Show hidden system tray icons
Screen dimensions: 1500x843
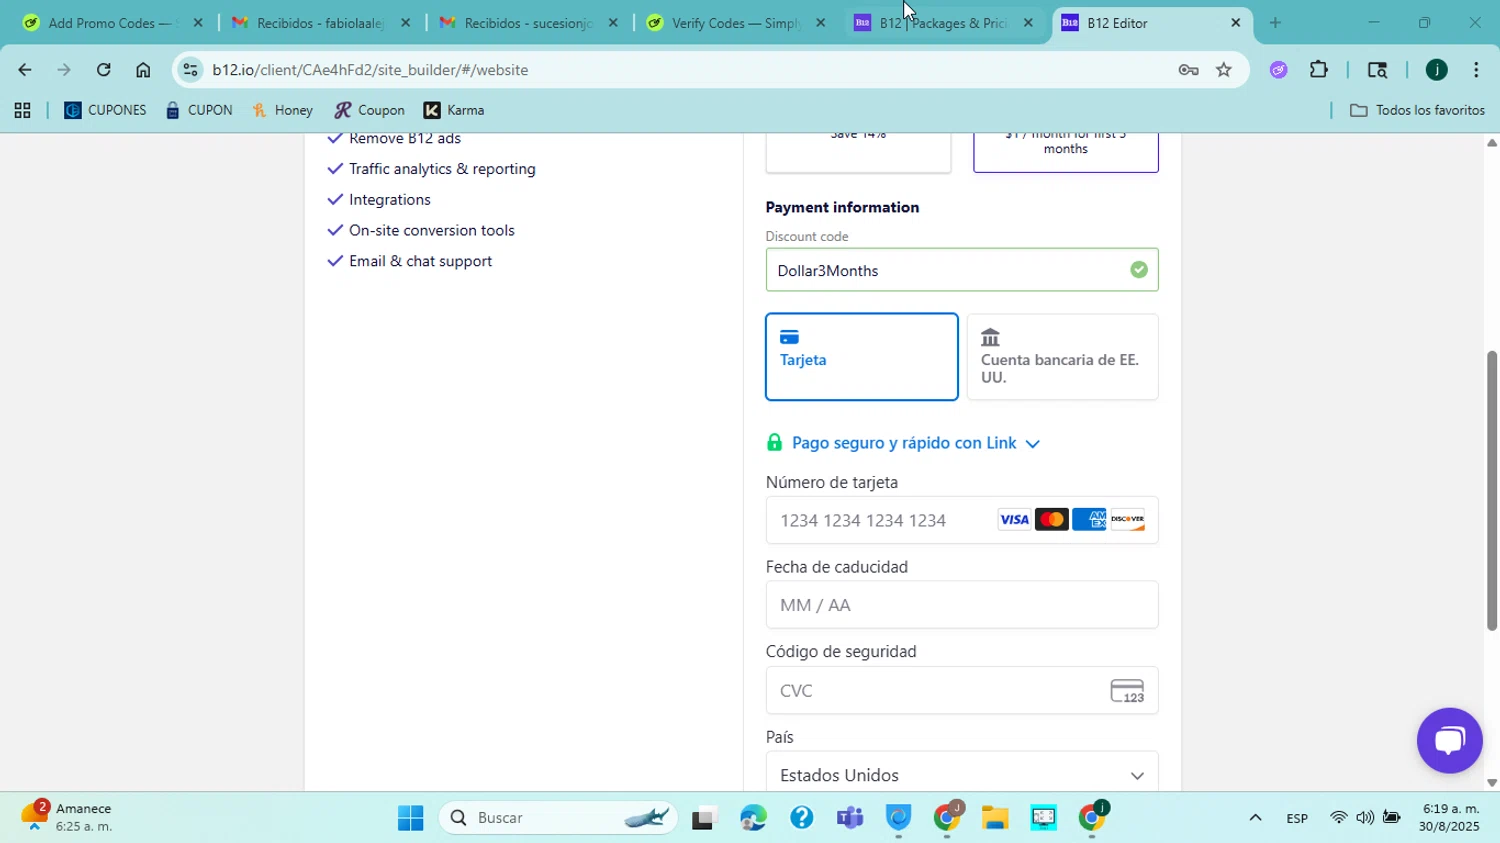tap(1255, 818)
